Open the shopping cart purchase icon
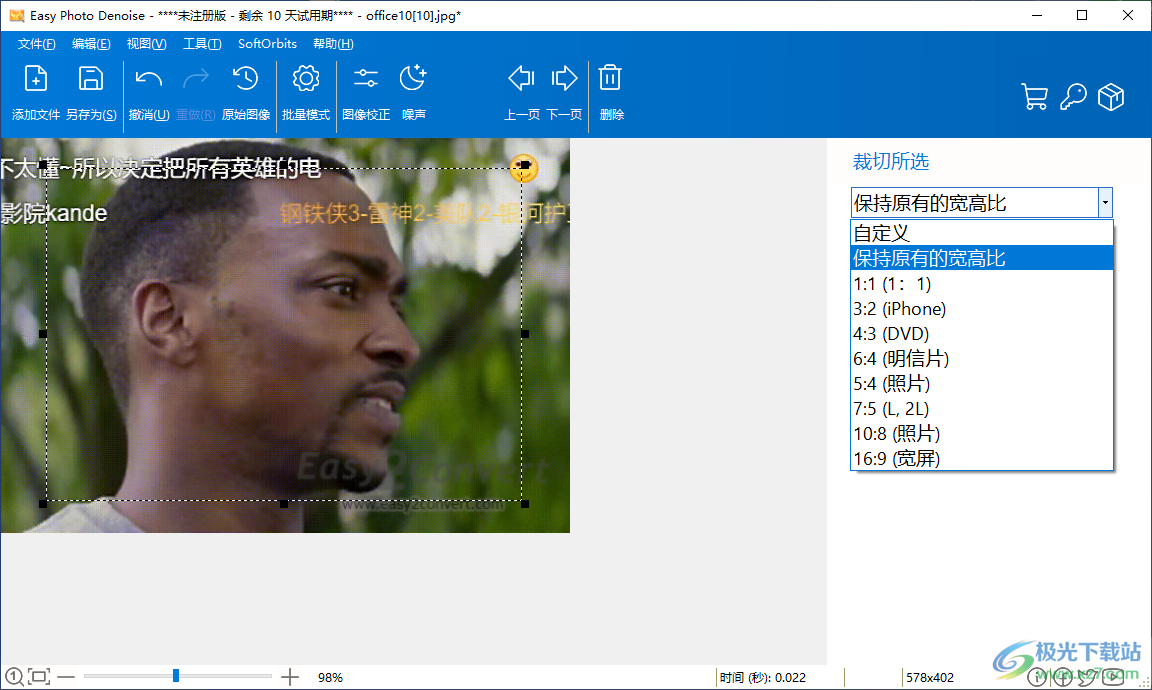 point(1034,97)
